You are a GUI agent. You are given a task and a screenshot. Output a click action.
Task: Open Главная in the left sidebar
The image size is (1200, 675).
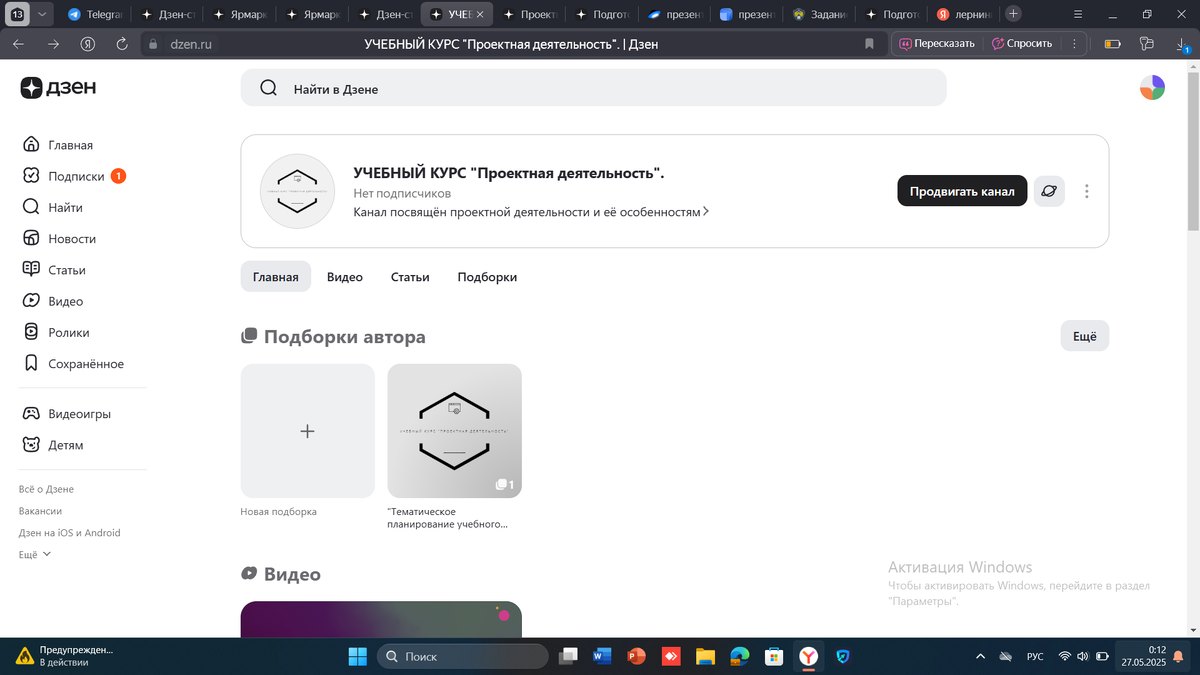coord(58,145)
